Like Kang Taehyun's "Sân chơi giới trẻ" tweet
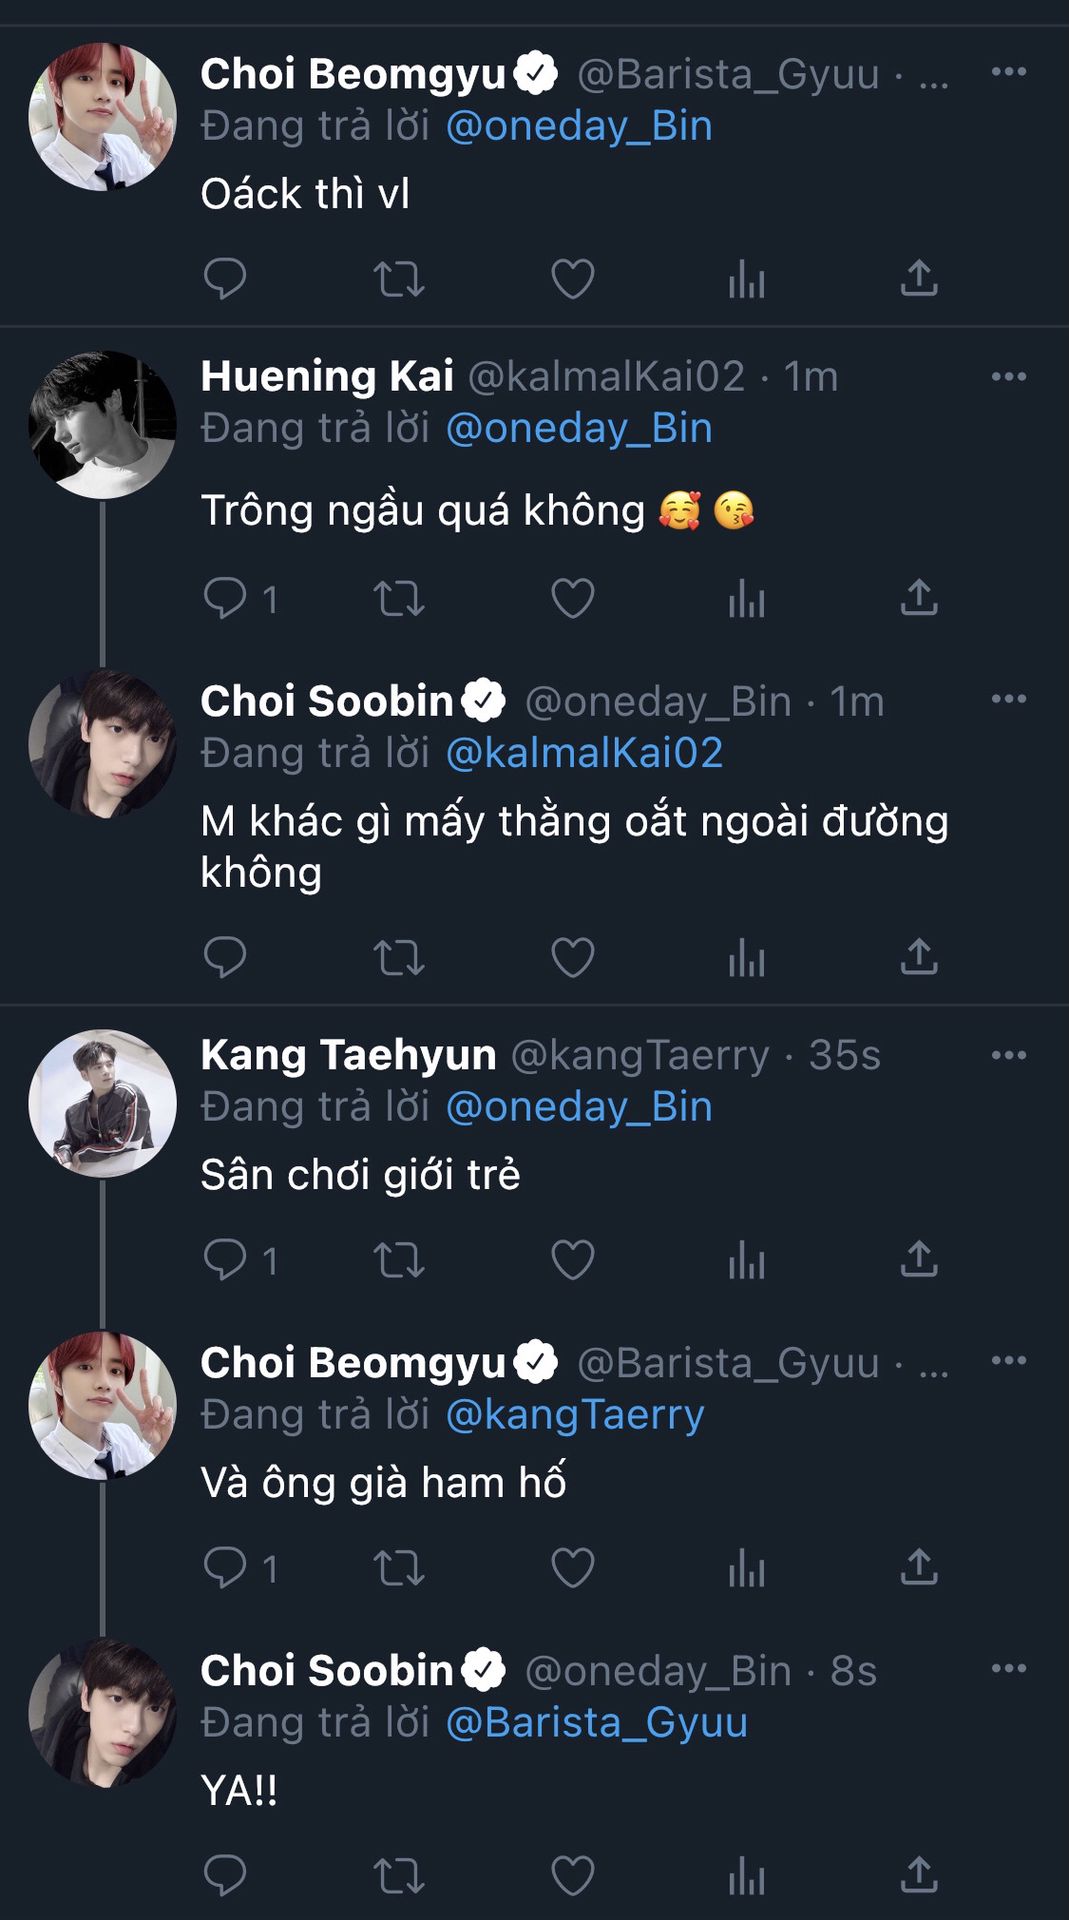 click(x=573, y=1260)
